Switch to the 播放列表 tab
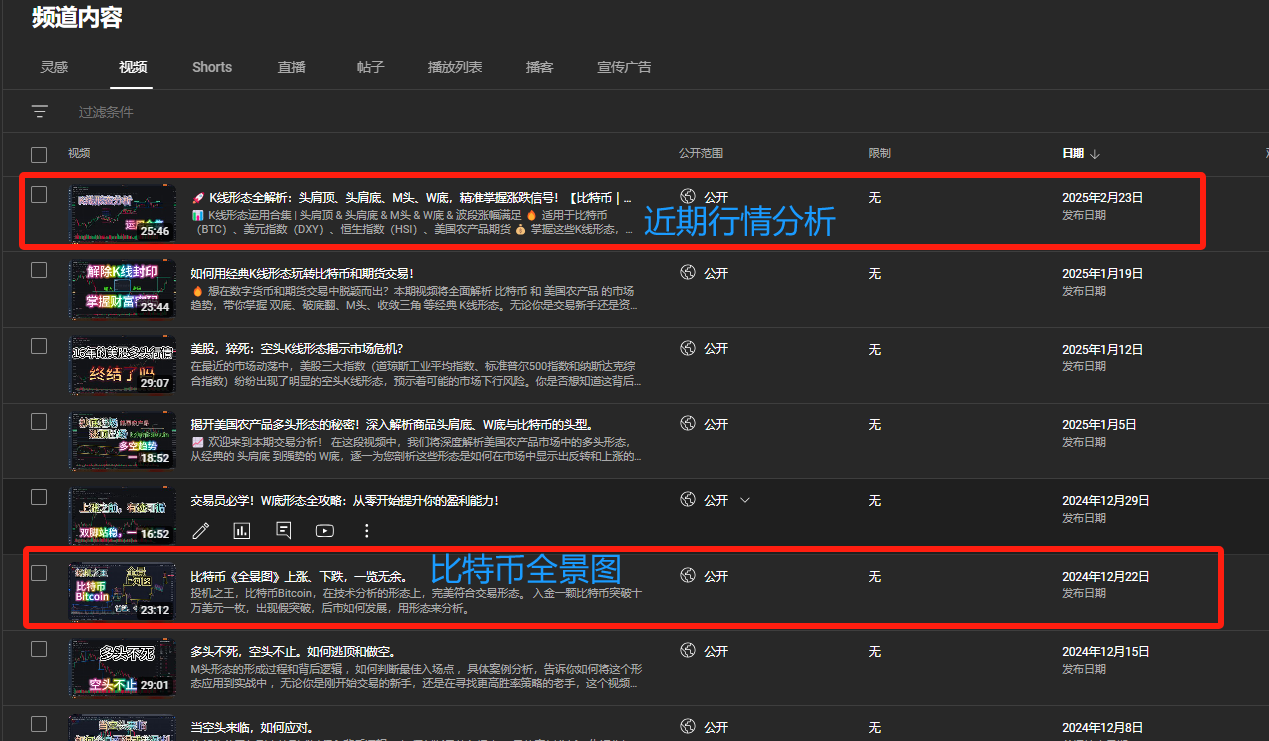 [455, 67]
